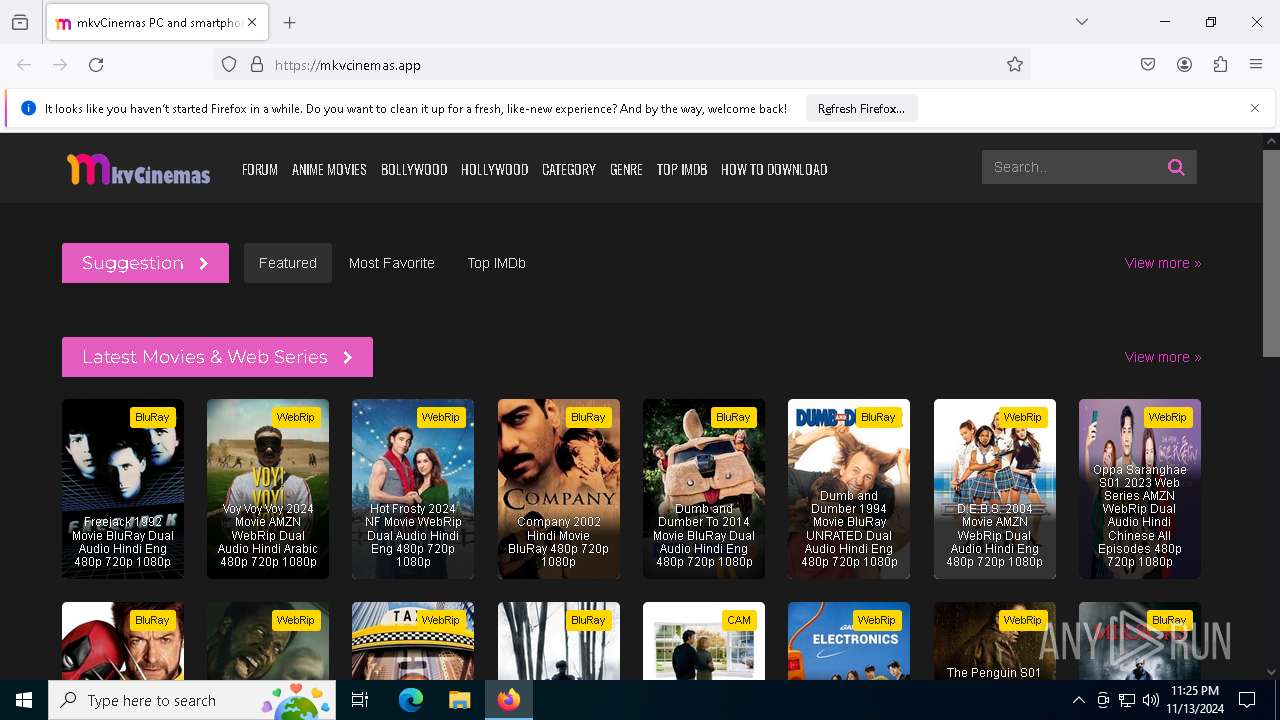Open the Electronics poster in second row
1280x720 pixels.
(x=849, y=641)
